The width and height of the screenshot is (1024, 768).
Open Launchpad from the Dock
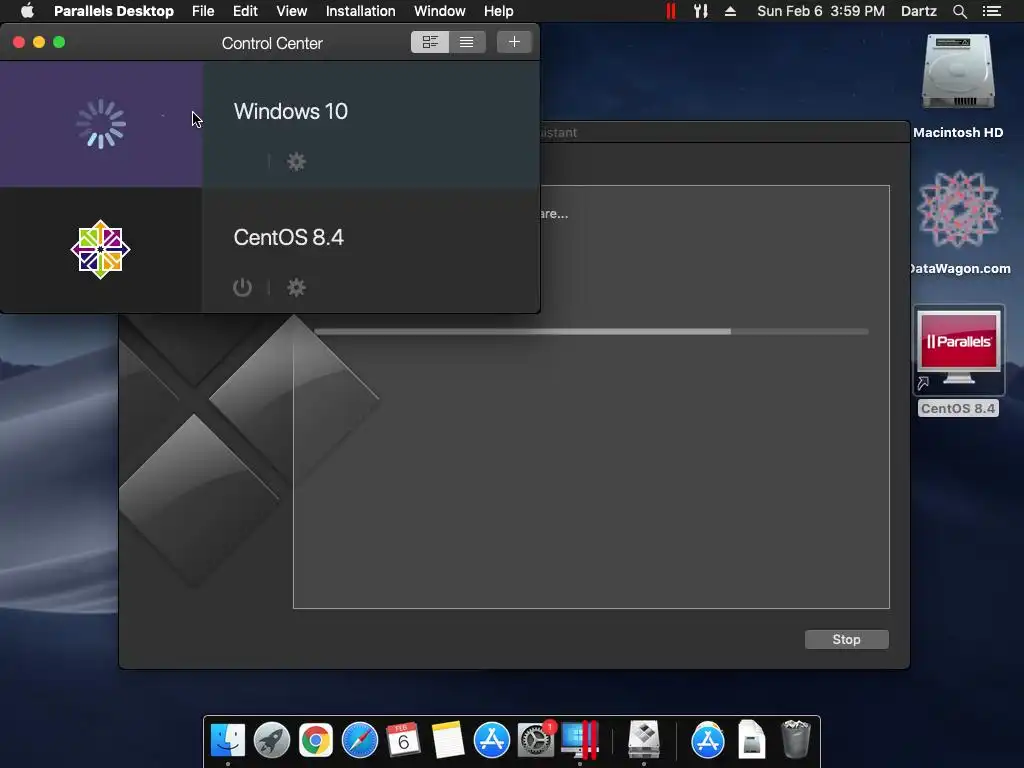tap(272, 740)
